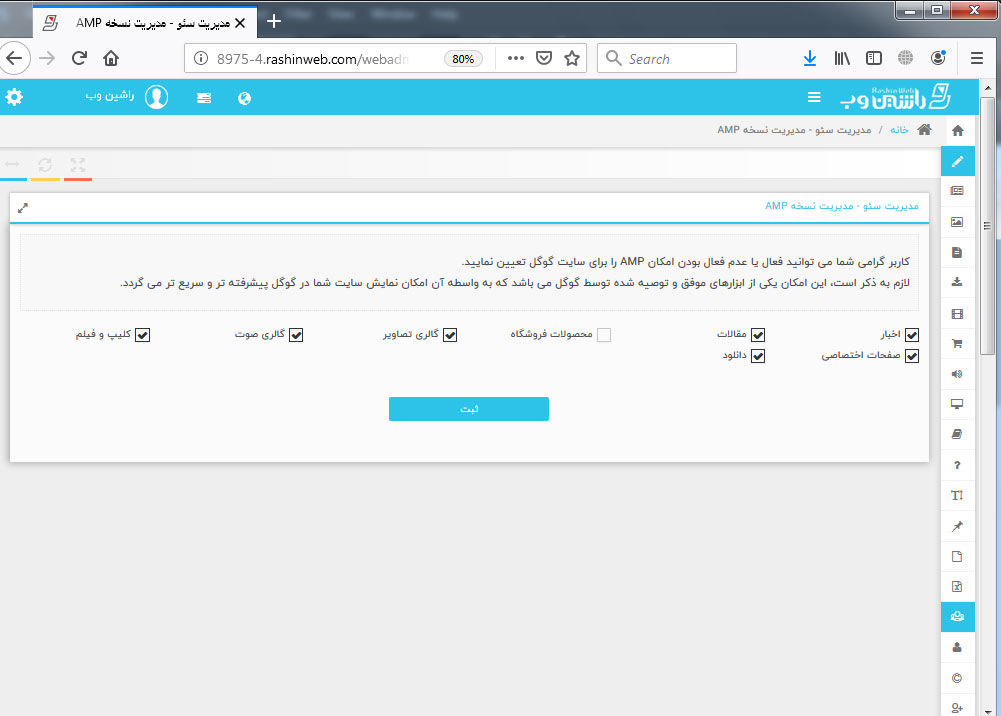Open the speaker audio sidebar icon
The width and height of the screenshot is (1001, 716).
click(x=957, y=374)
